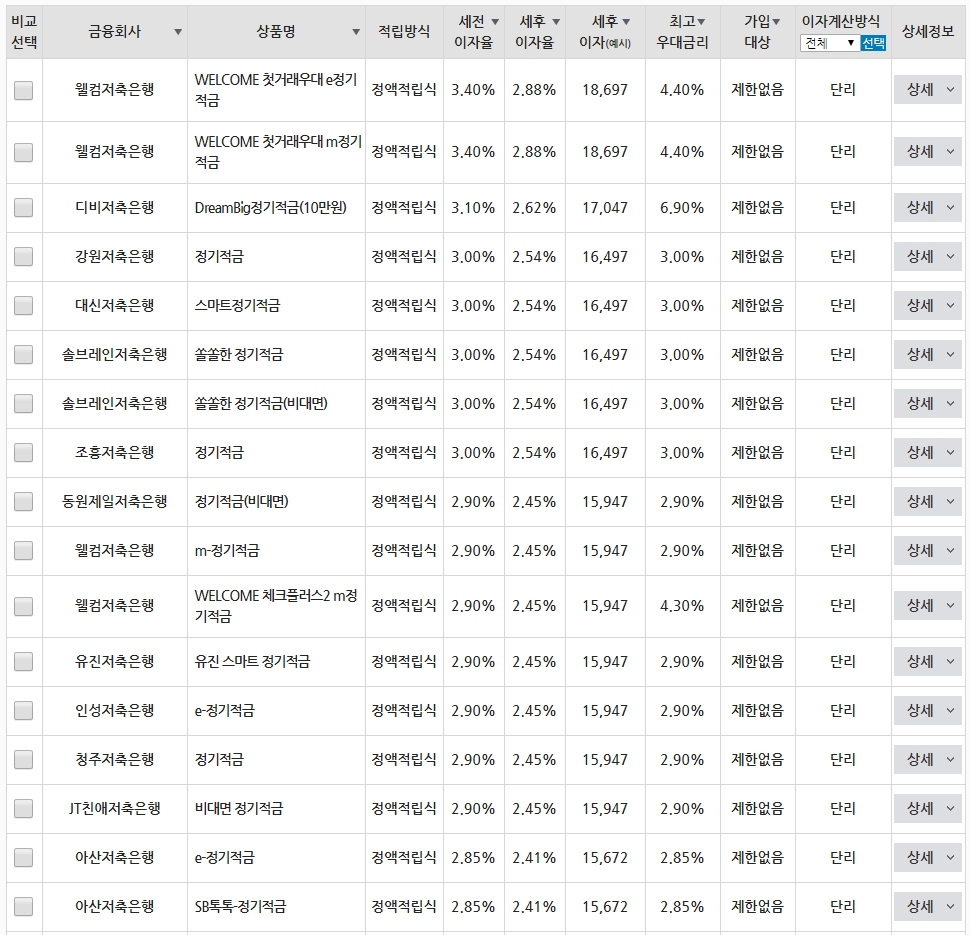Expand 상세 for WELCOME 첫거래우대 e정기적금
Screen dimensions: 970x935
pyautogui.click(x=927, y=90)
